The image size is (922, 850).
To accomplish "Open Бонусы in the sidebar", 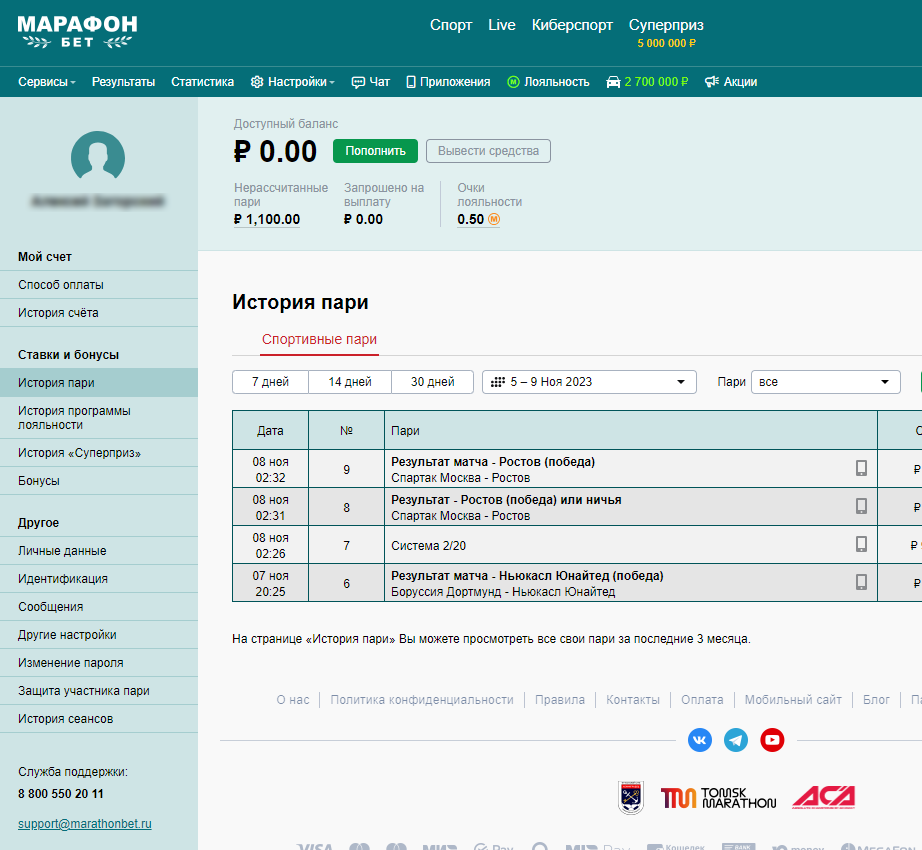I will [x=99, y=481].
